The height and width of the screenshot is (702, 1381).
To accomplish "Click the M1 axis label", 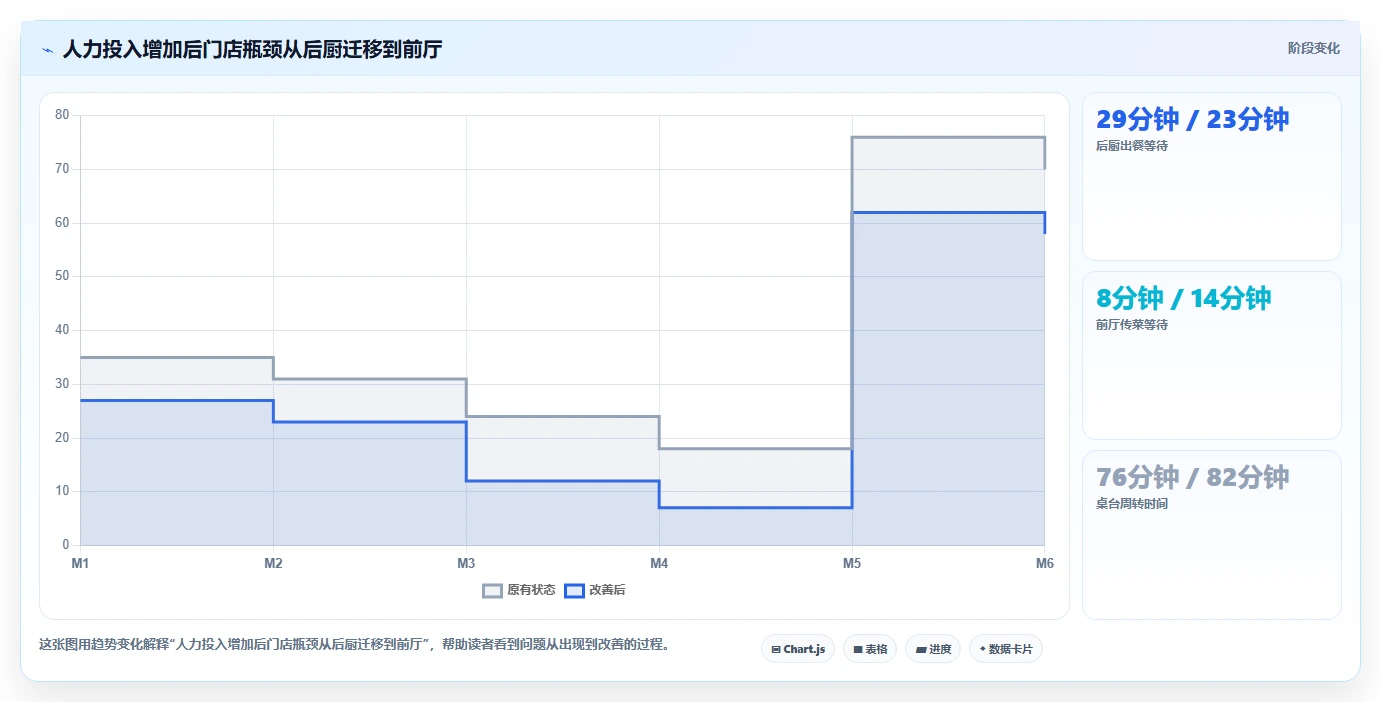I will coord(80,563).
